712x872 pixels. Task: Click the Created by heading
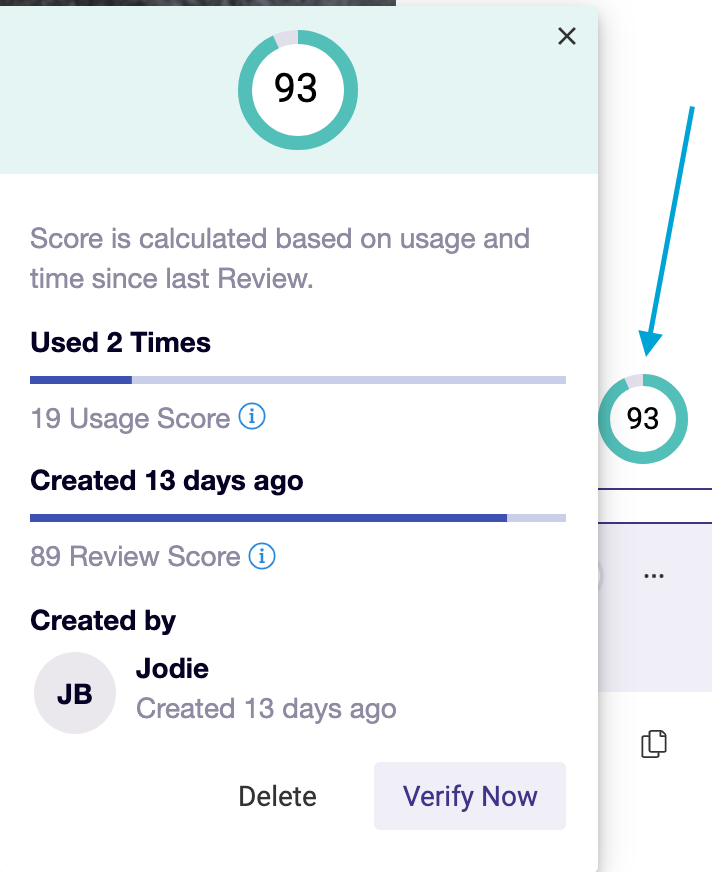tap(103, 621)
